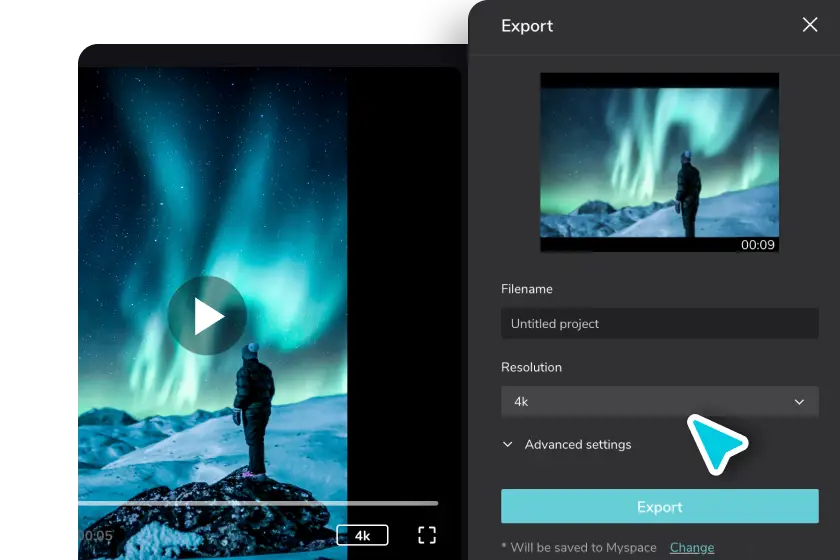Screen dimensions: 840x560
Task: Play the aurora video preview
Action: pos(207,316)
